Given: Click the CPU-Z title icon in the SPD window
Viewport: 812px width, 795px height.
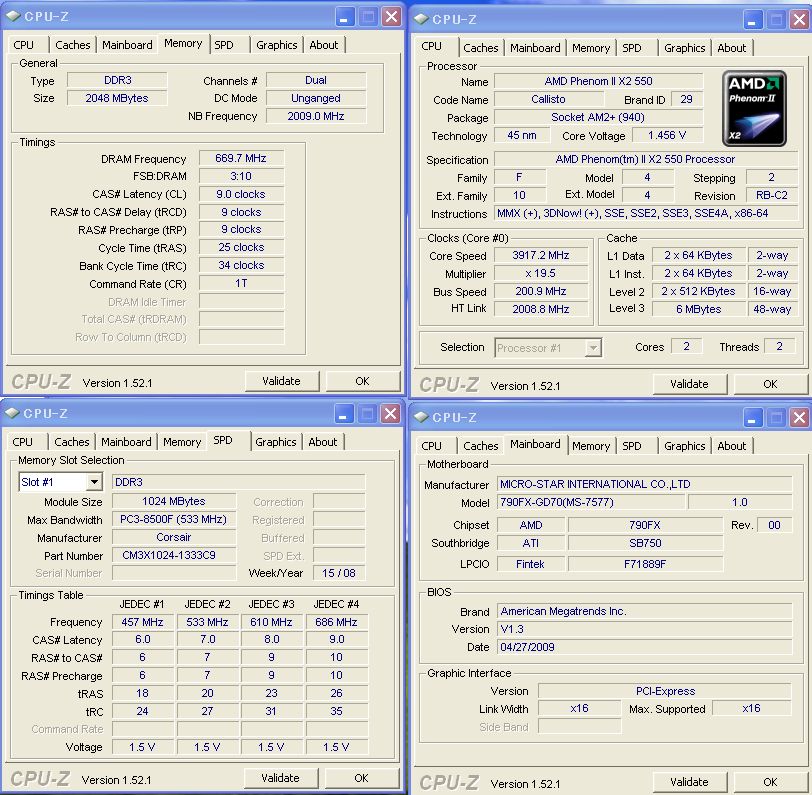Looking at the screenshot, I should coord(12,413).
